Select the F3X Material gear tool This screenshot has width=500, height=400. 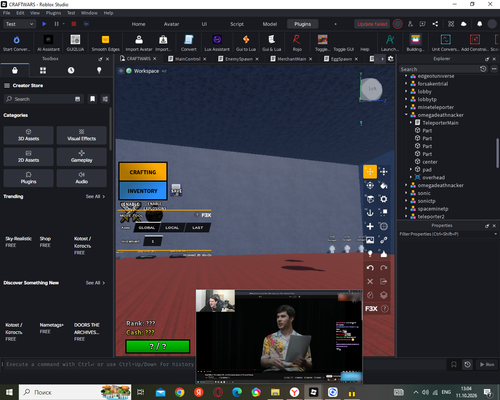point(384,199)
